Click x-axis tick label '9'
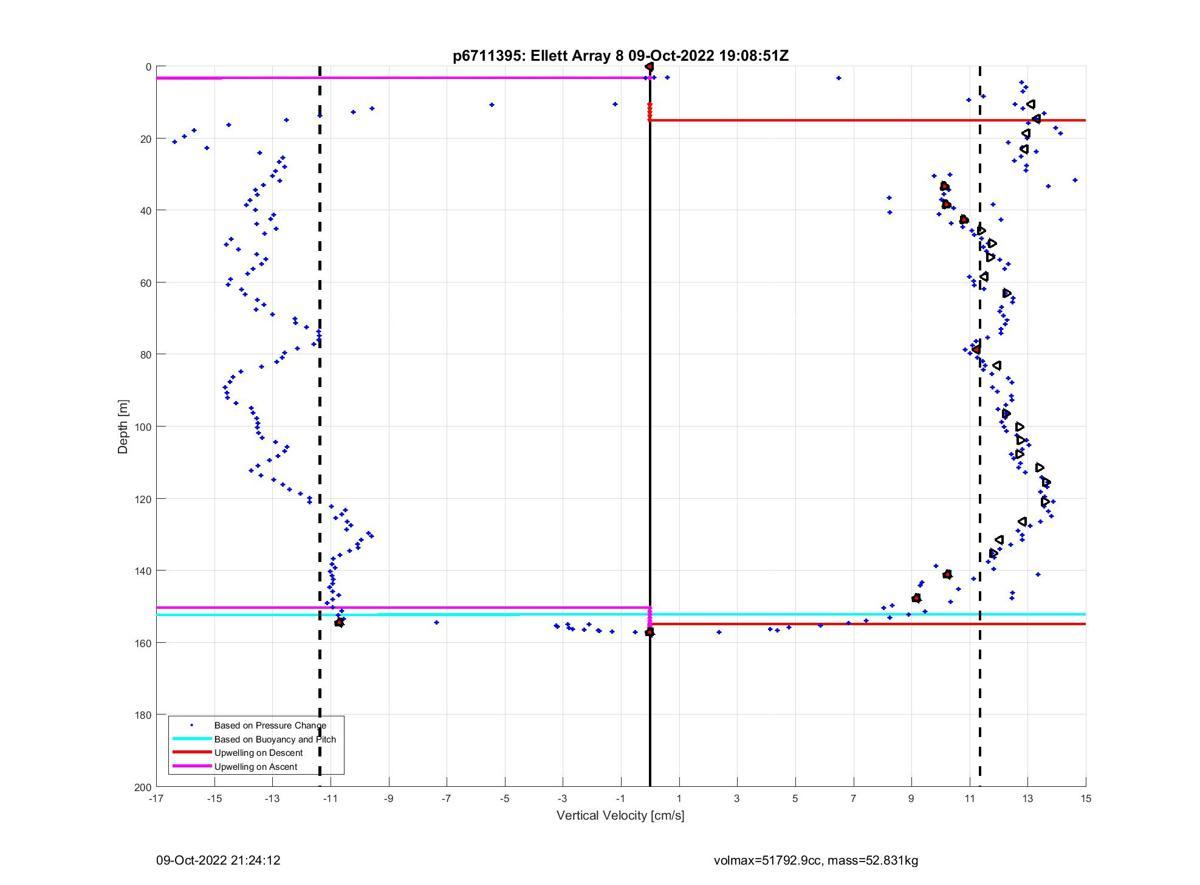 click(x=911, y=798)
